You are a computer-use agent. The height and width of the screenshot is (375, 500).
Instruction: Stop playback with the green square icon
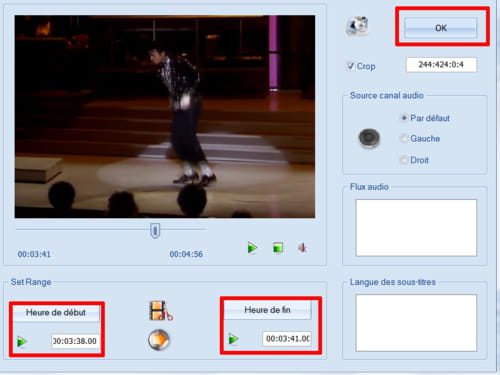click(x=278, y=248)
